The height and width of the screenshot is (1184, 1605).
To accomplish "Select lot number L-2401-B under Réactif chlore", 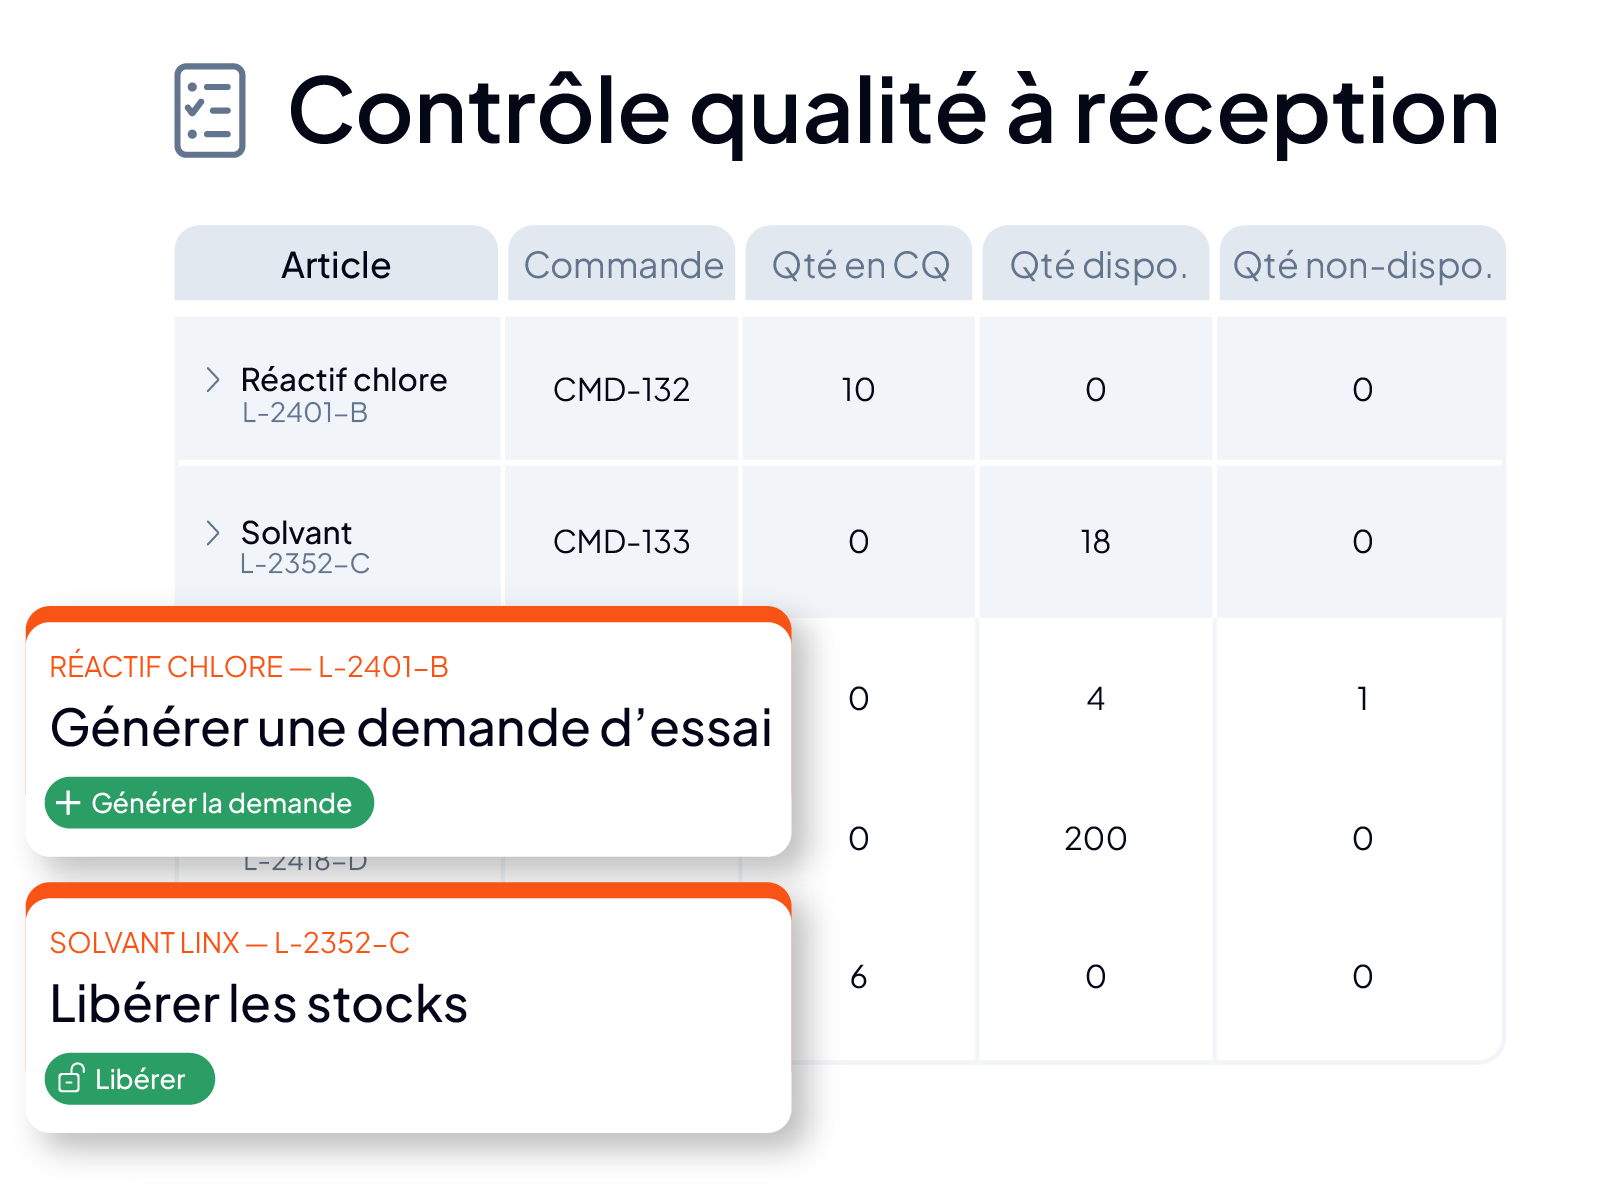I will pyautogui.click(x=305, y=413).
